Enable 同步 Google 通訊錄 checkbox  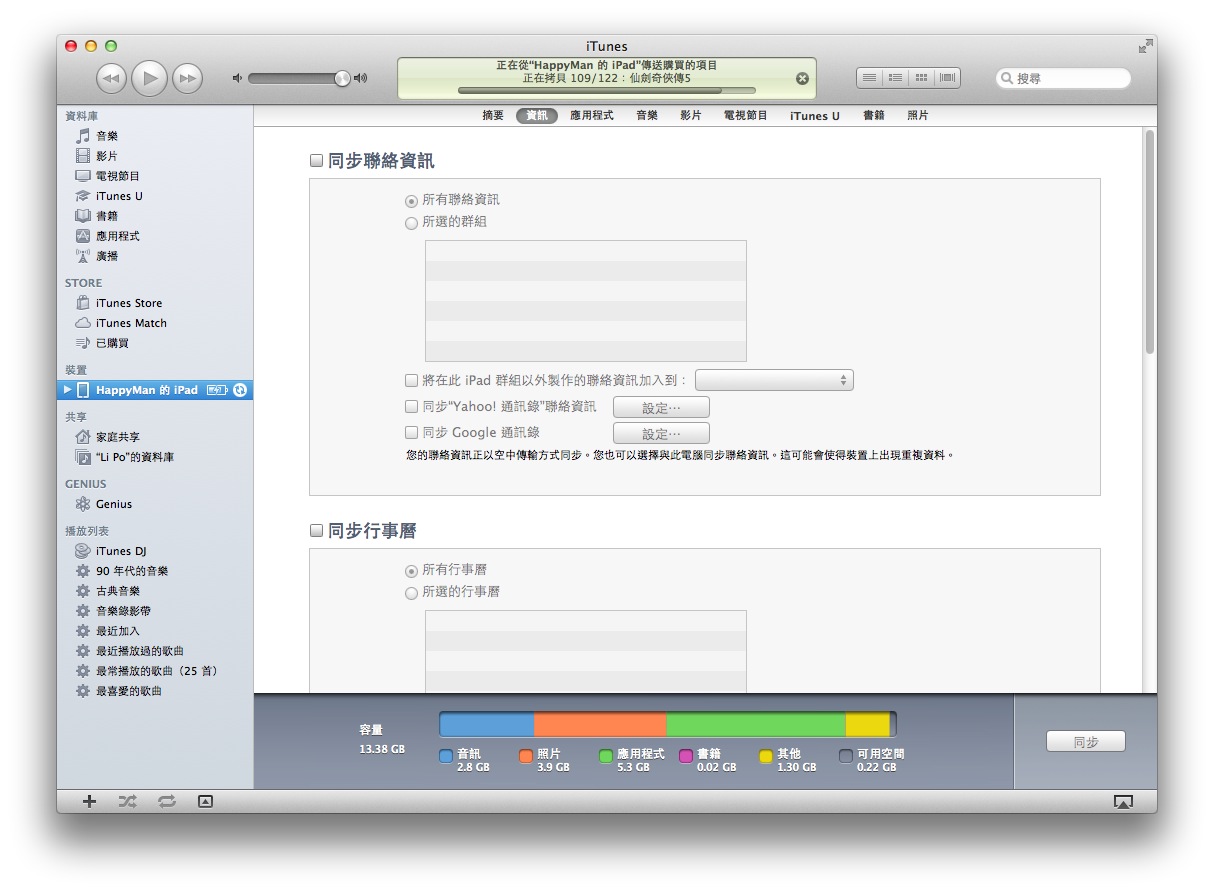pos(411,433)
